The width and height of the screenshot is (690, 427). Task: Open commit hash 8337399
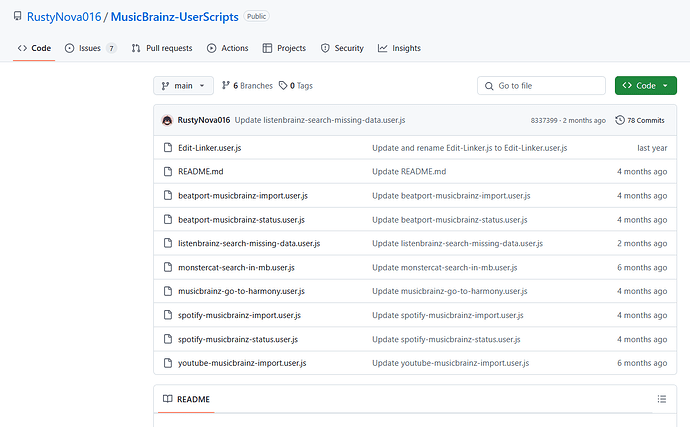pos(544,121)
